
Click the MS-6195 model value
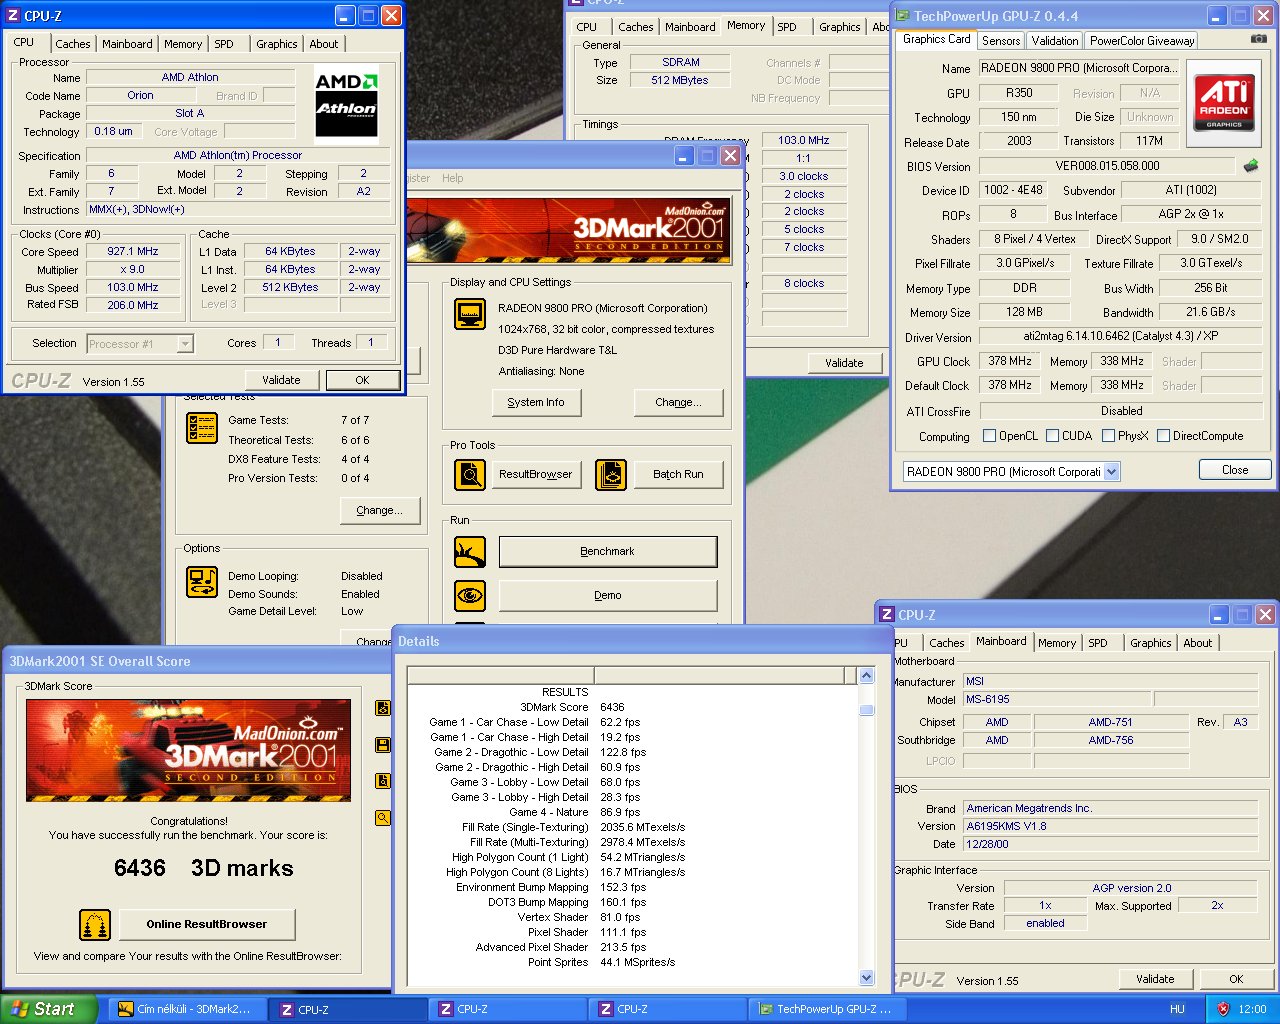[1055, 700]
